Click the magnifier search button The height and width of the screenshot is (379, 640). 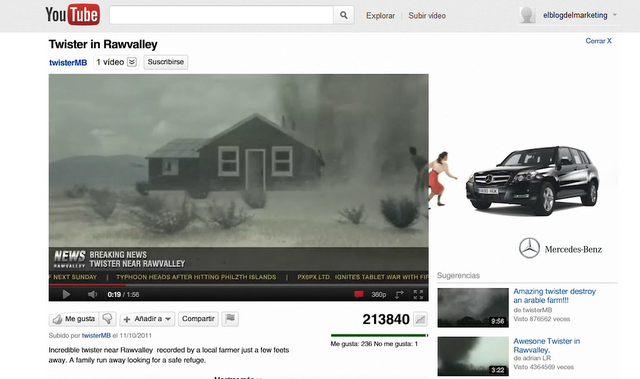[x=344, y=15]
